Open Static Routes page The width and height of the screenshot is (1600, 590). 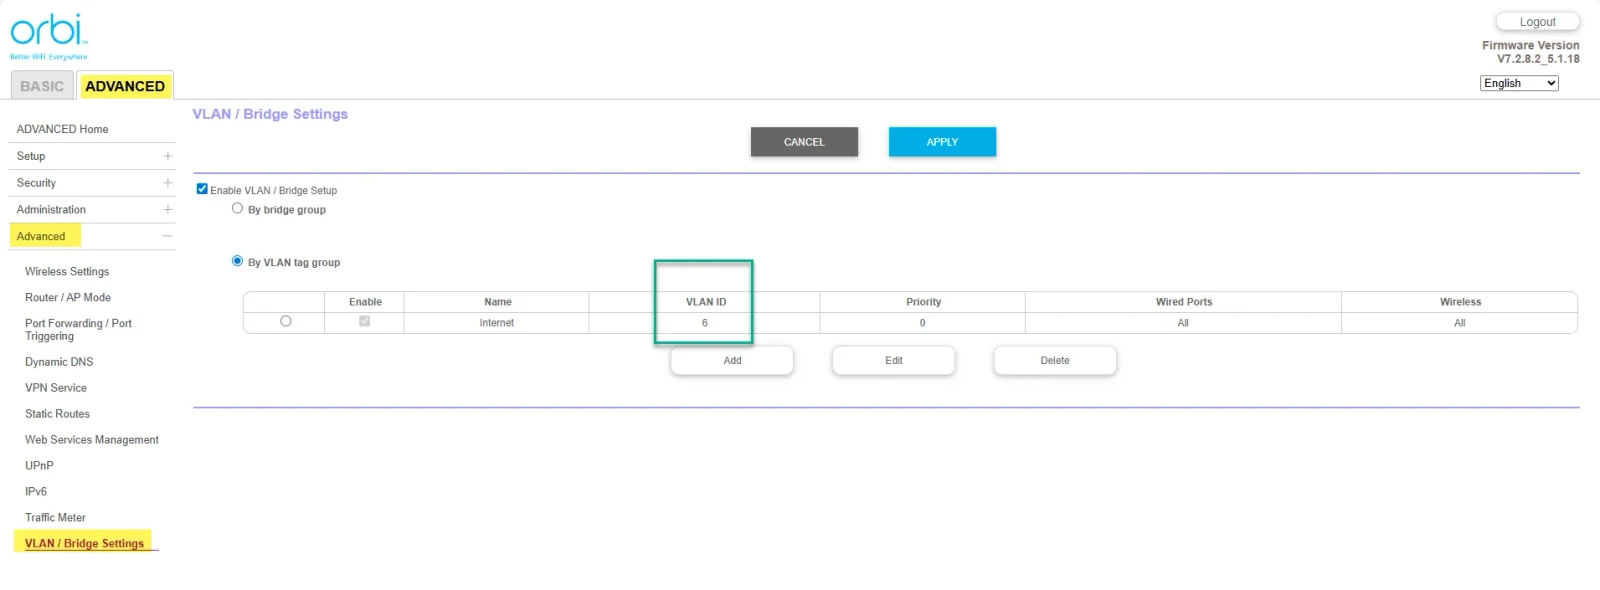(57, 414)
